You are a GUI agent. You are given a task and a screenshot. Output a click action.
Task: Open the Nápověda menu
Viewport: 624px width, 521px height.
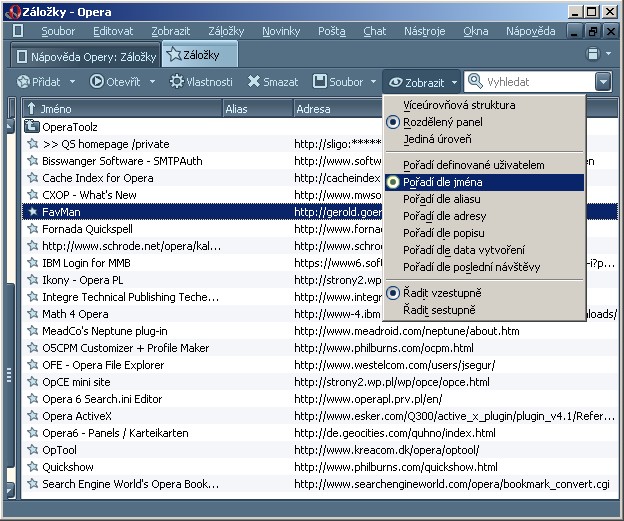click(530, 31)
